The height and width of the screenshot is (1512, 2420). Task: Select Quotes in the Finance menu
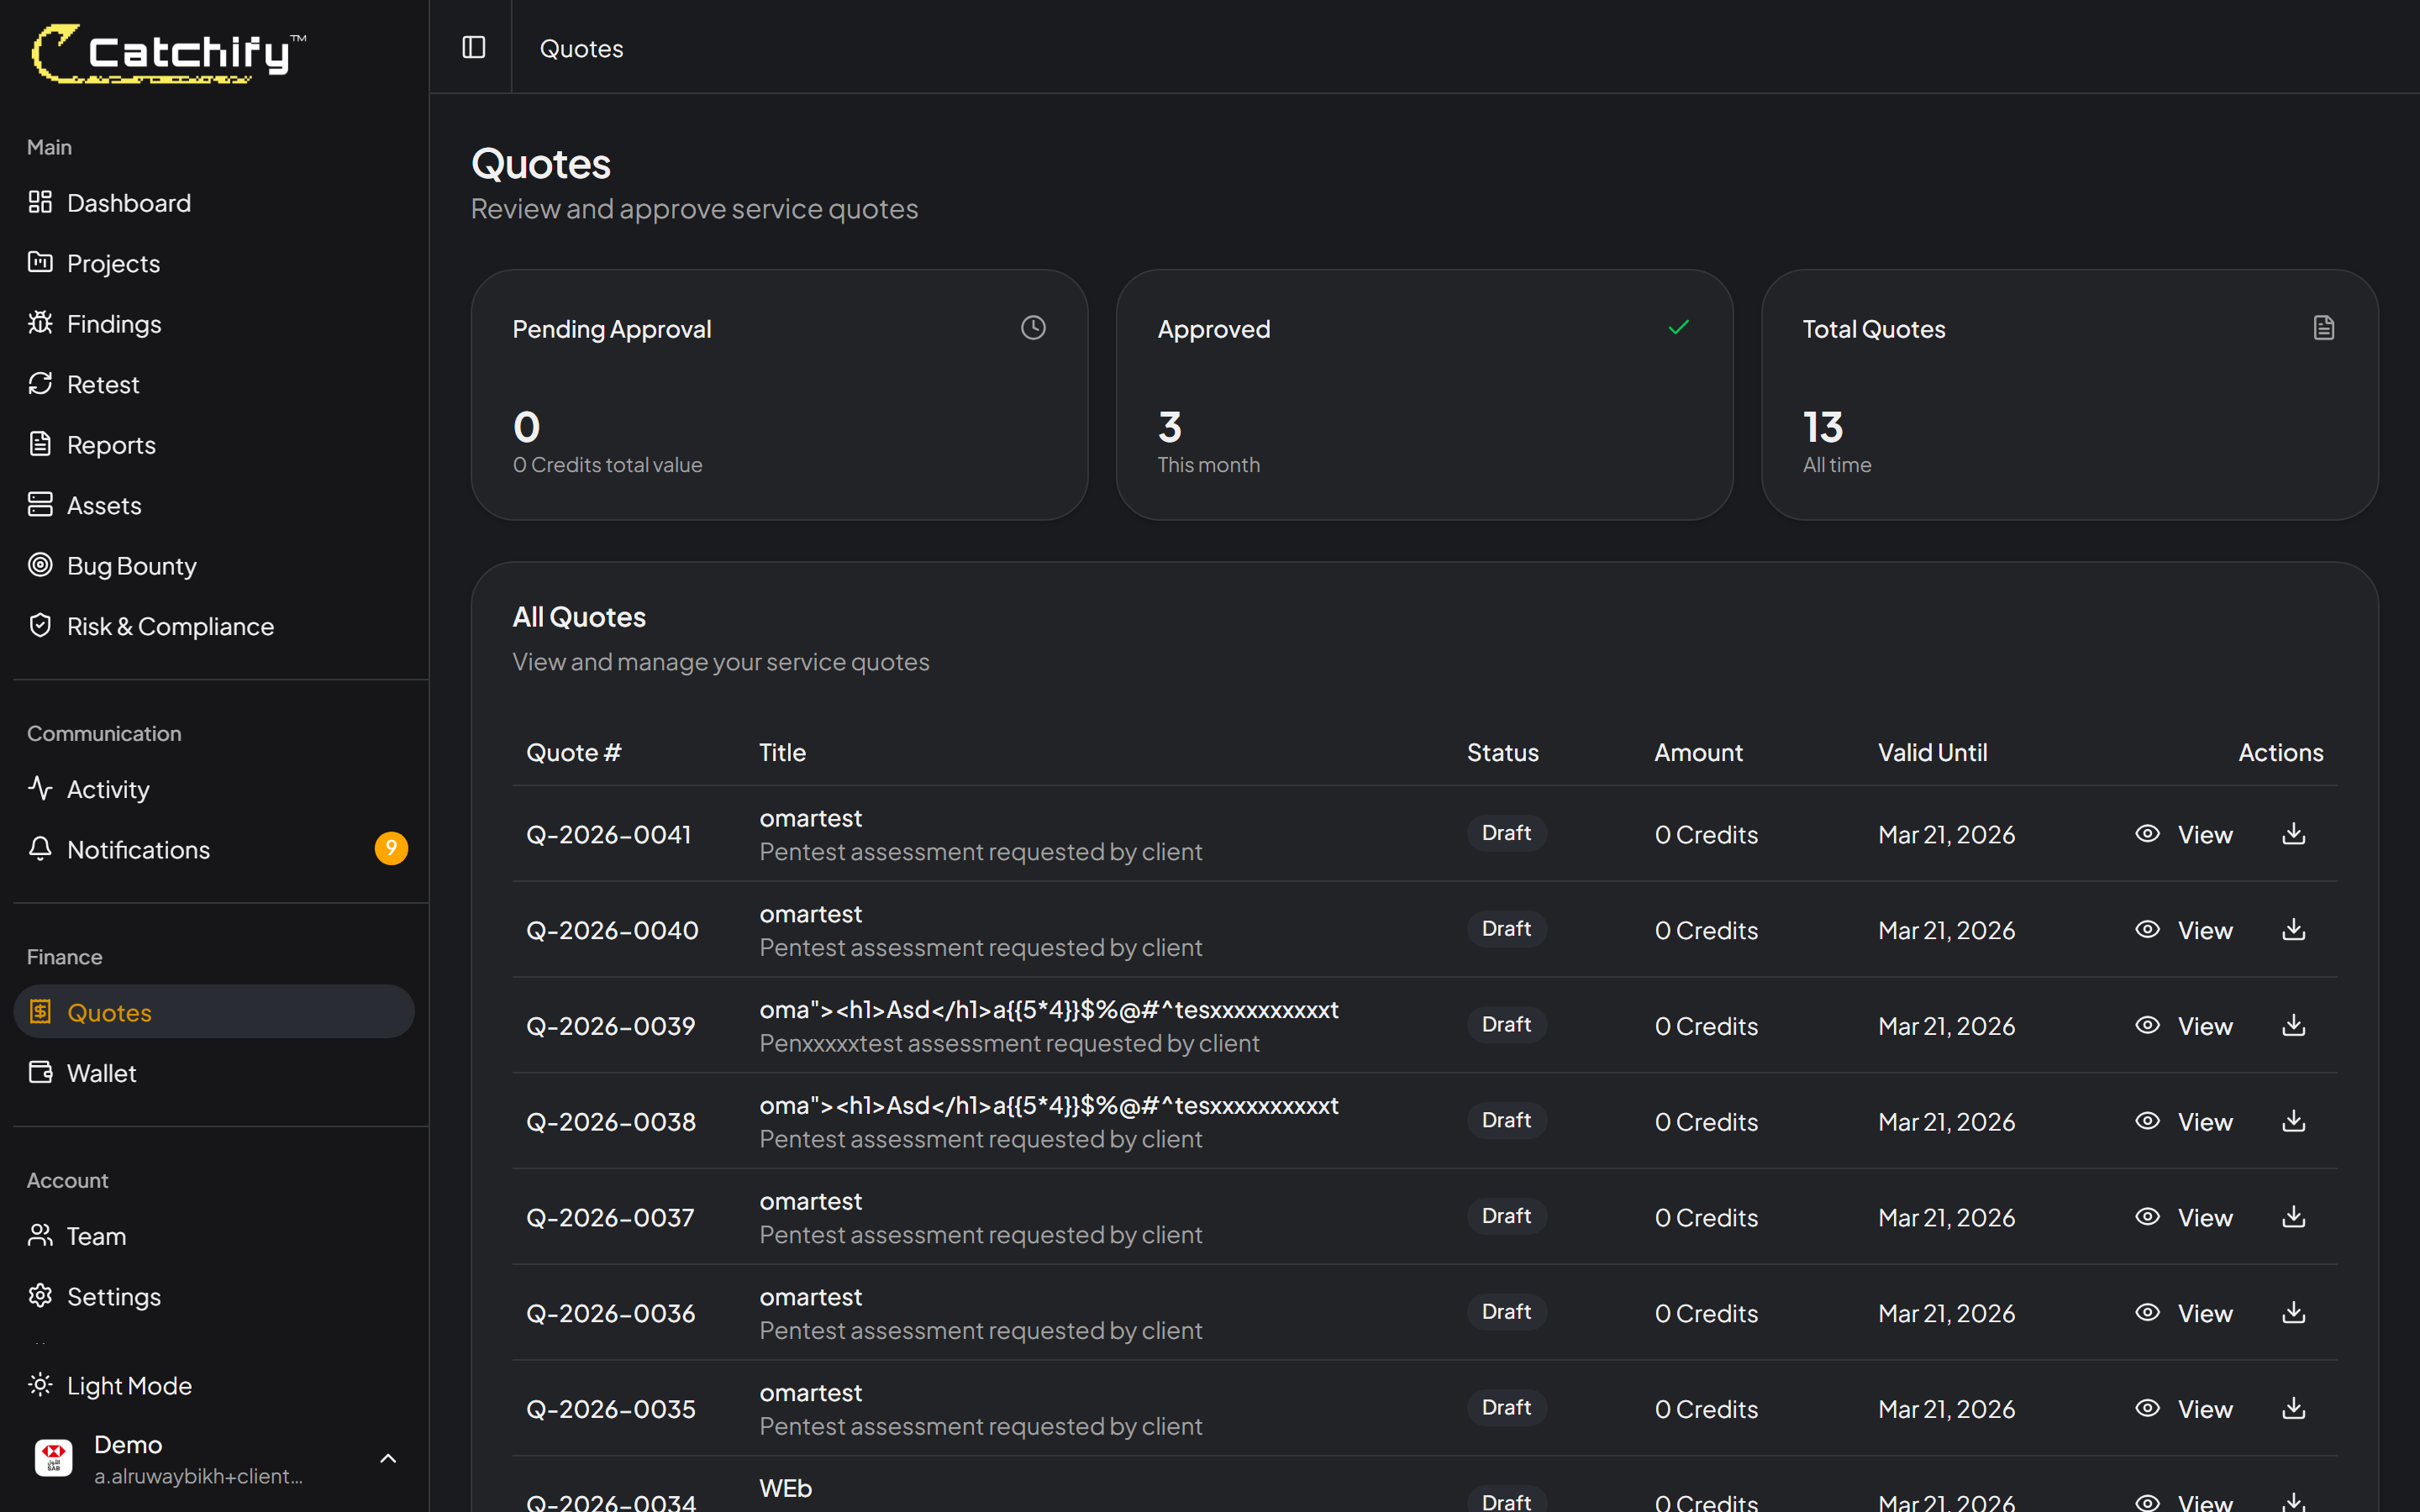(110, 1011)
